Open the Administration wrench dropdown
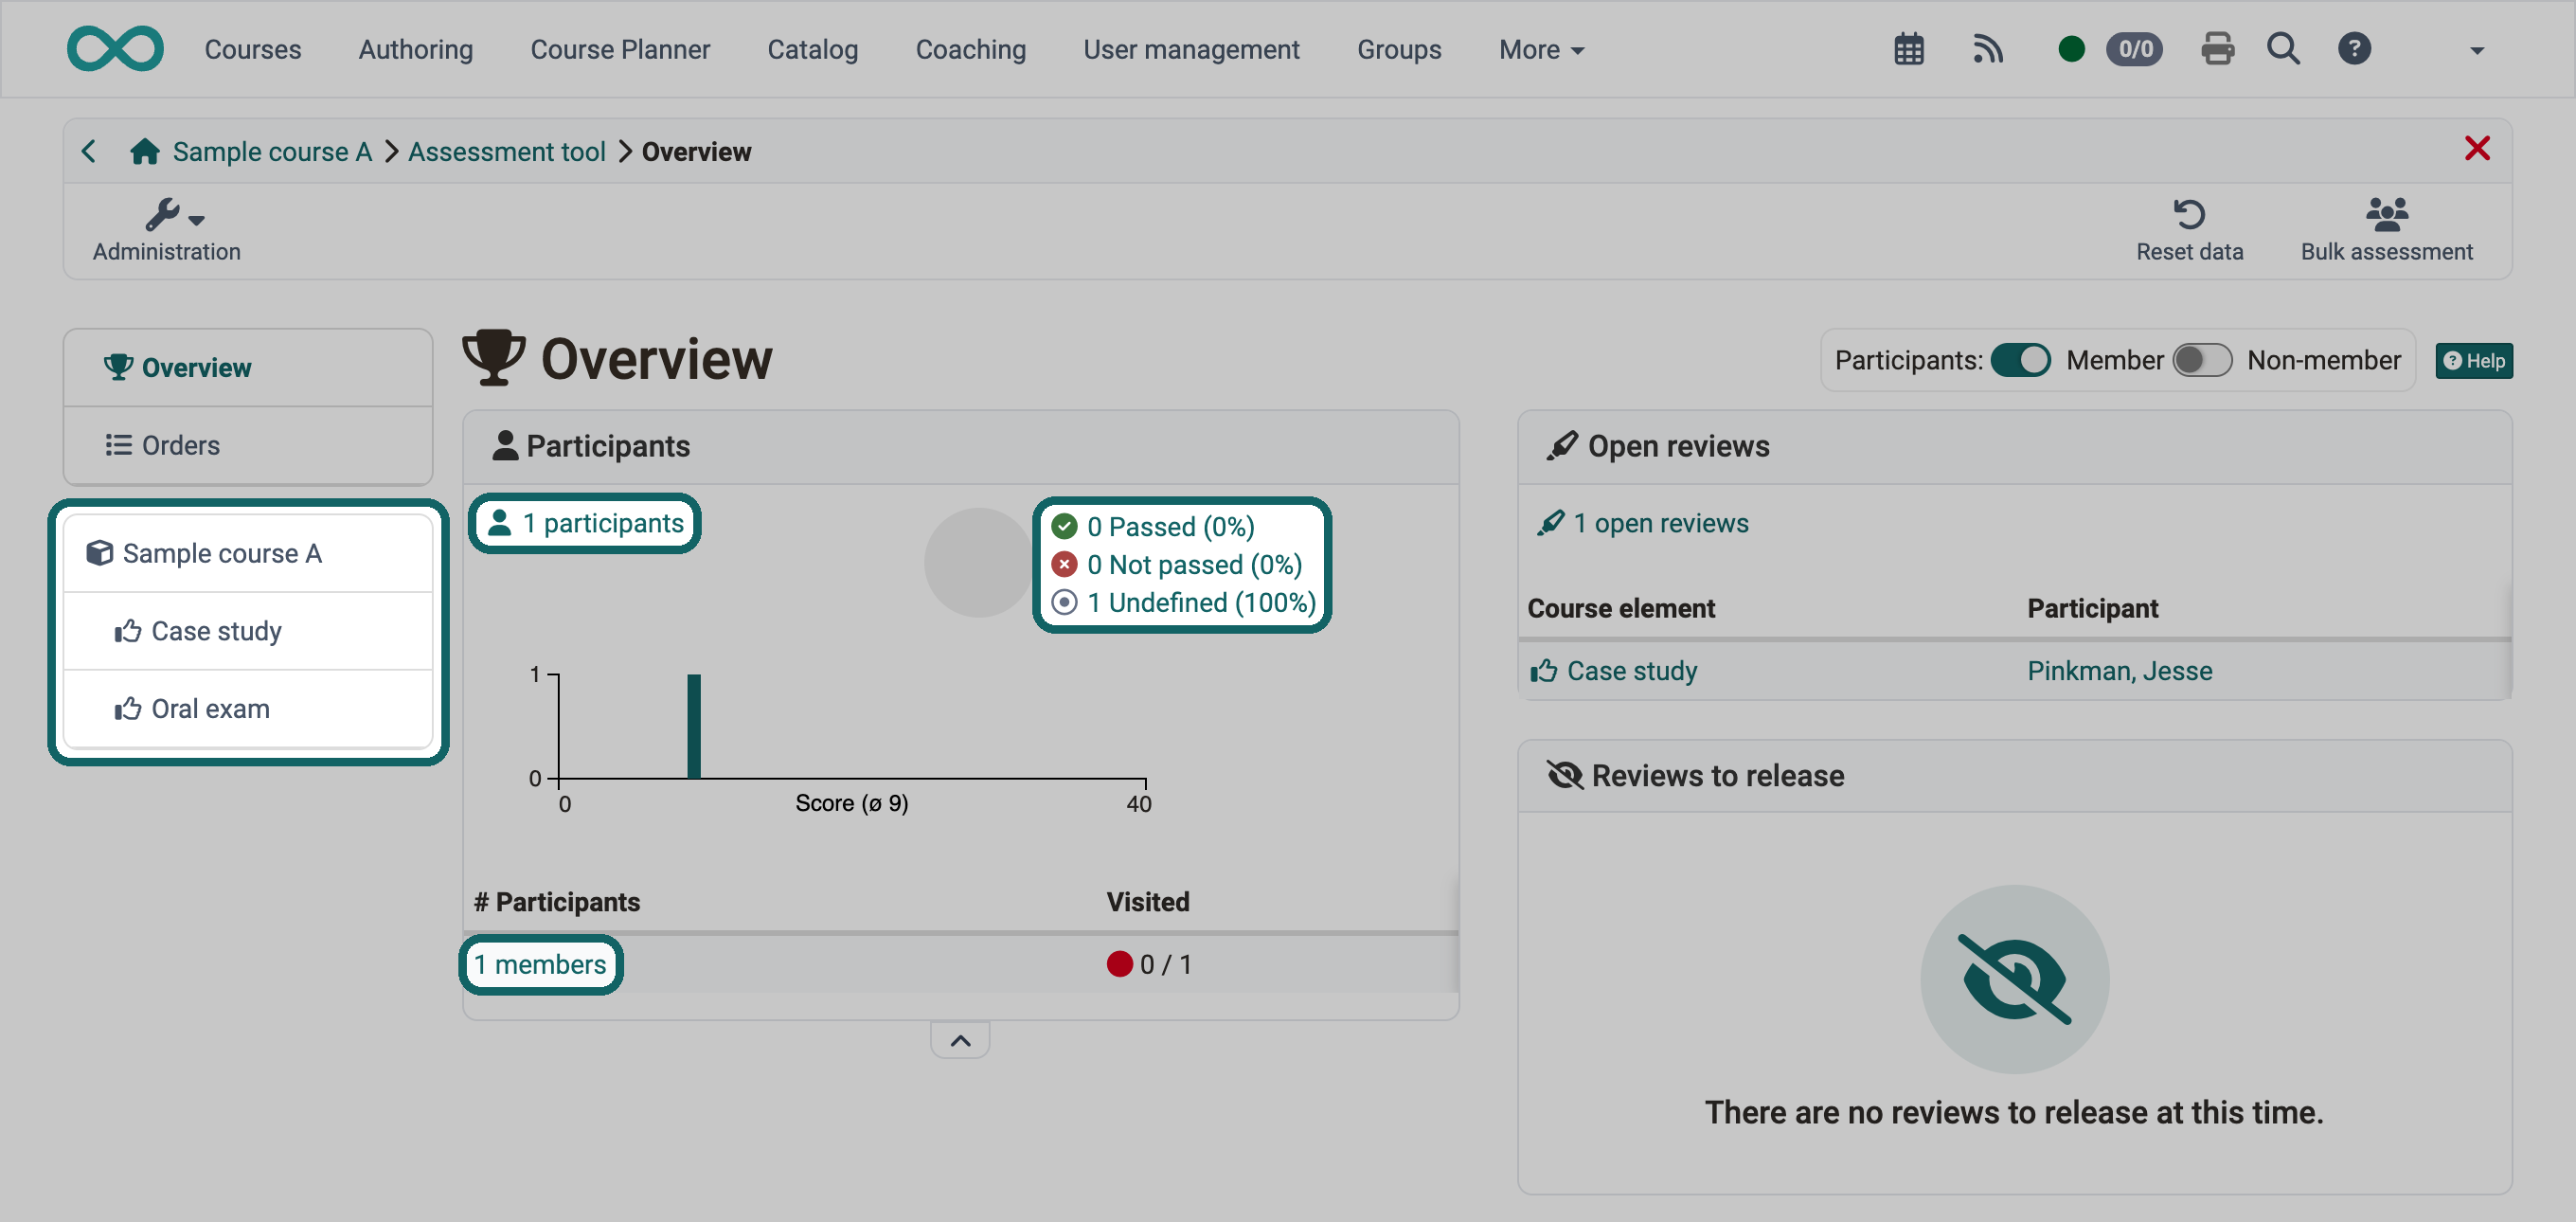Viewport: 2576px width, 1222px height. pos(167,230)
